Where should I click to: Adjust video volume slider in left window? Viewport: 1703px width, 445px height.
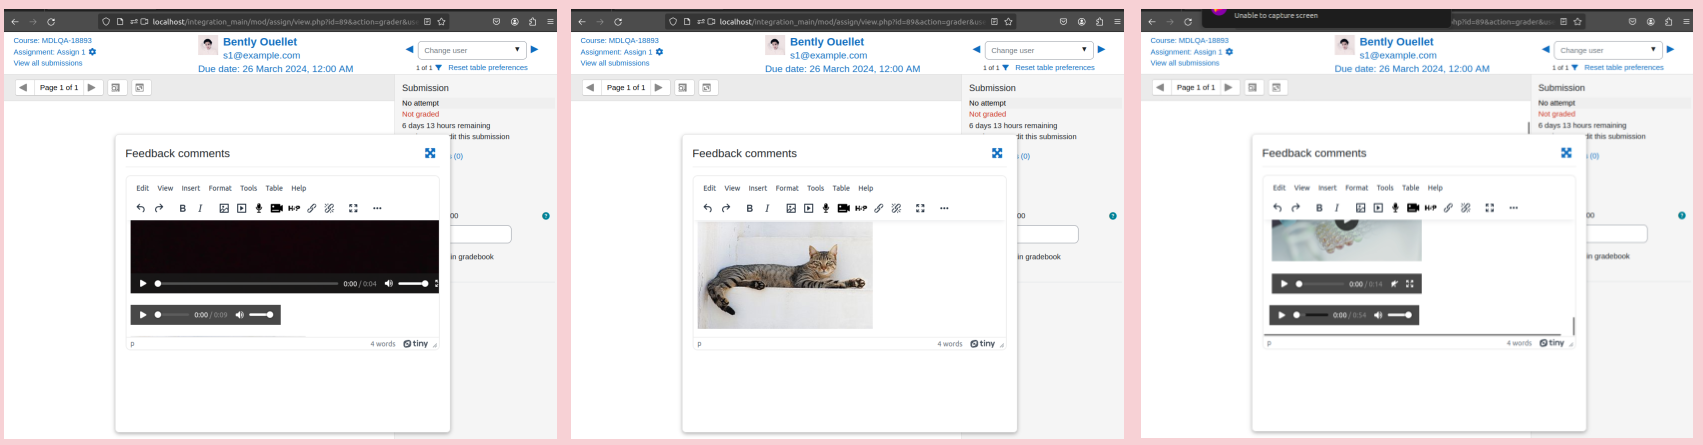414,284
